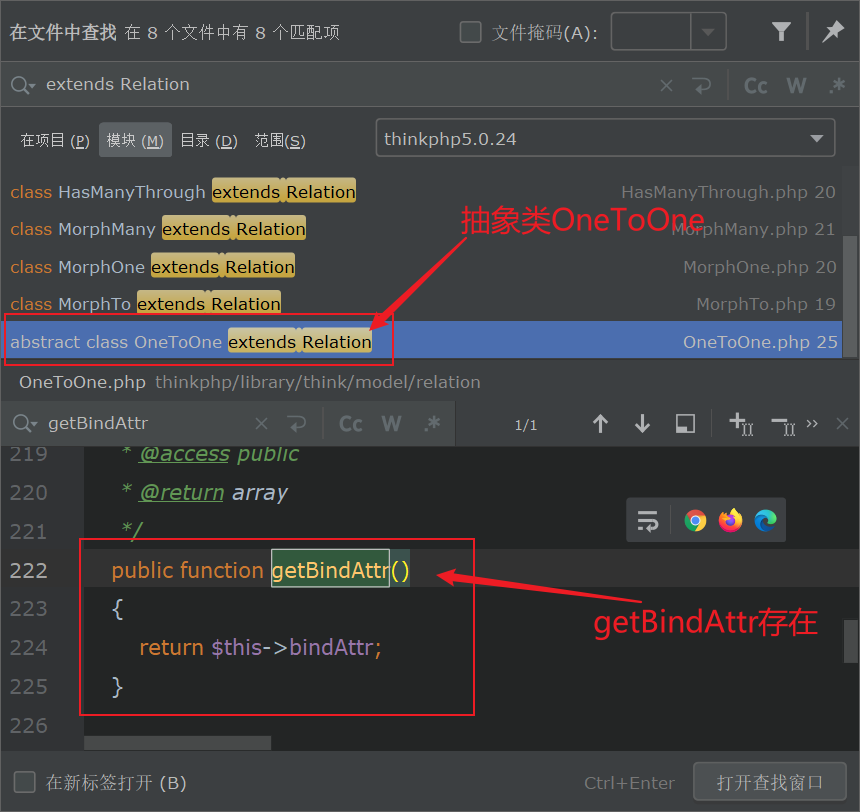Click the add selection for next occurrence icon
This screenshot has width=860, height=812.
click(740, 424)
